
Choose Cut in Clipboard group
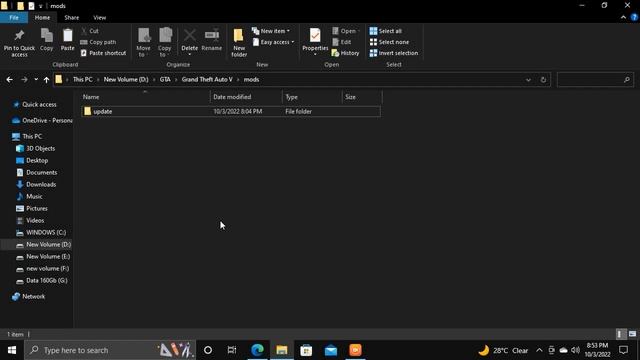[90, 31]
